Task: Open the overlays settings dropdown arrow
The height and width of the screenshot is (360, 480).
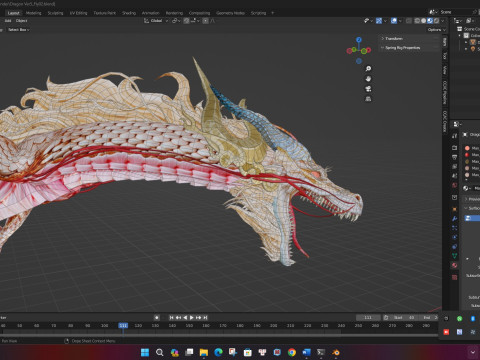Action: (400, 21)
